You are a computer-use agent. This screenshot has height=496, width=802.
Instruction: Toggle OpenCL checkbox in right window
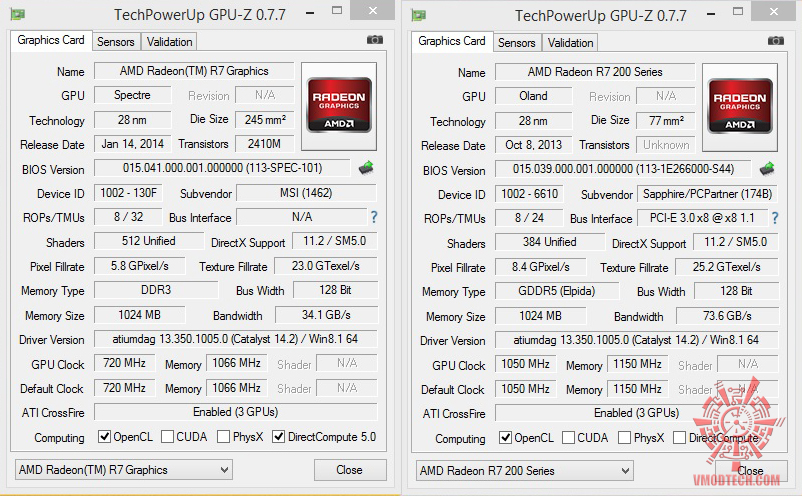click(505, 438)
